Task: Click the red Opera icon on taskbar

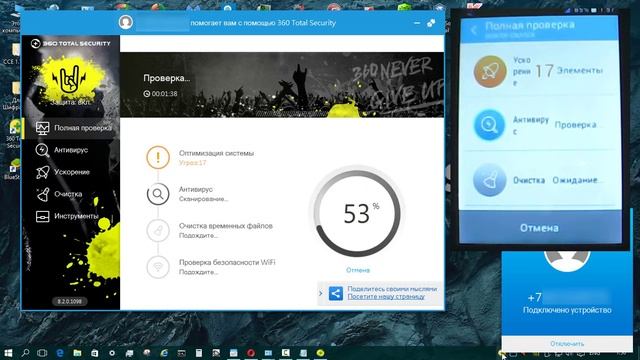Action: 251,353
